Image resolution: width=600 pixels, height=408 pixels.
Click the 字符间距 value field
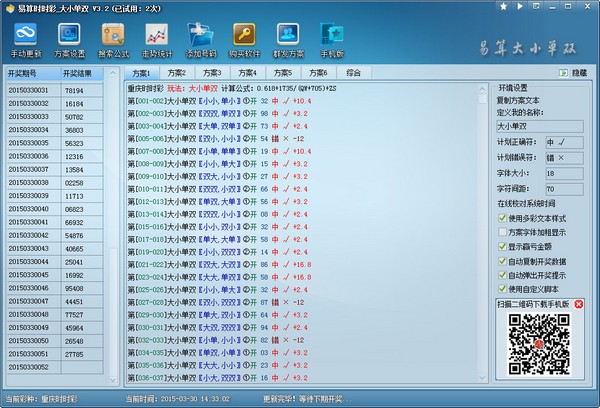pyautogui.click(x=564, y=189)
